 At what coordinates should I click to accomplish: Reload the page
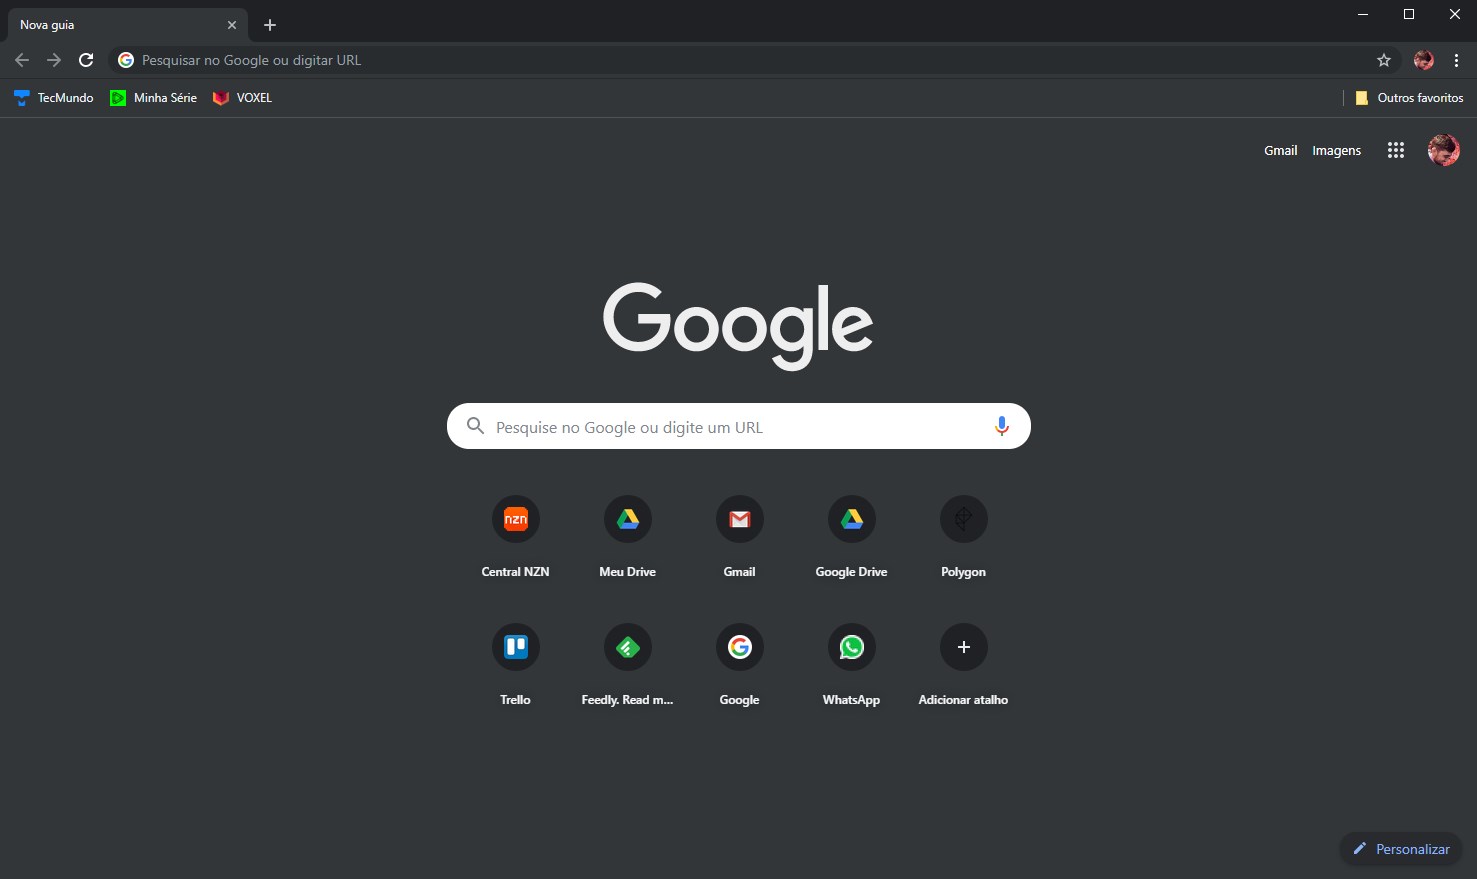(x=86, y=60)
